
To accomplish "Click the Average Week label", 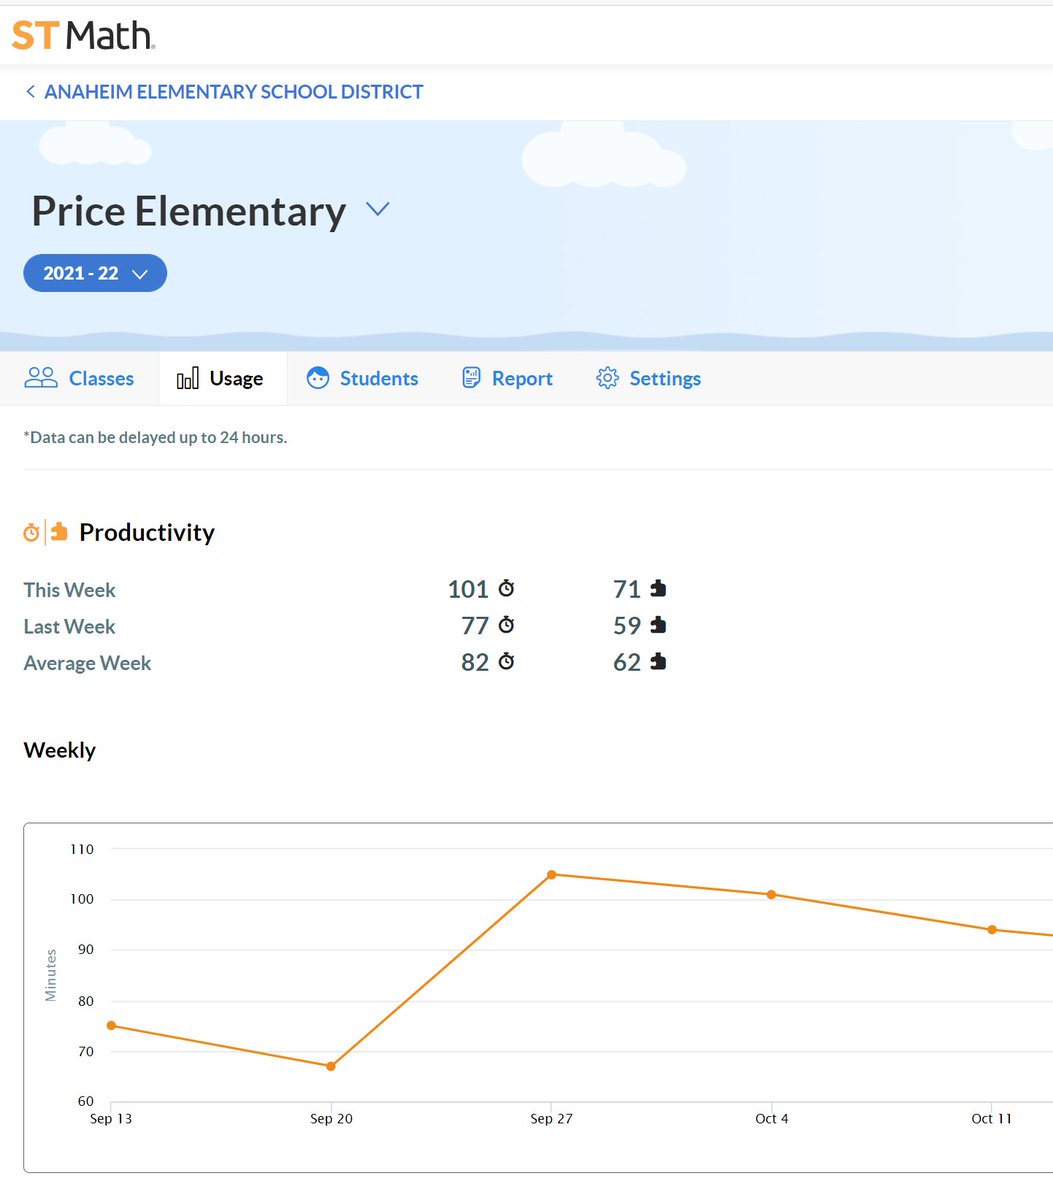I will point(88,663).
